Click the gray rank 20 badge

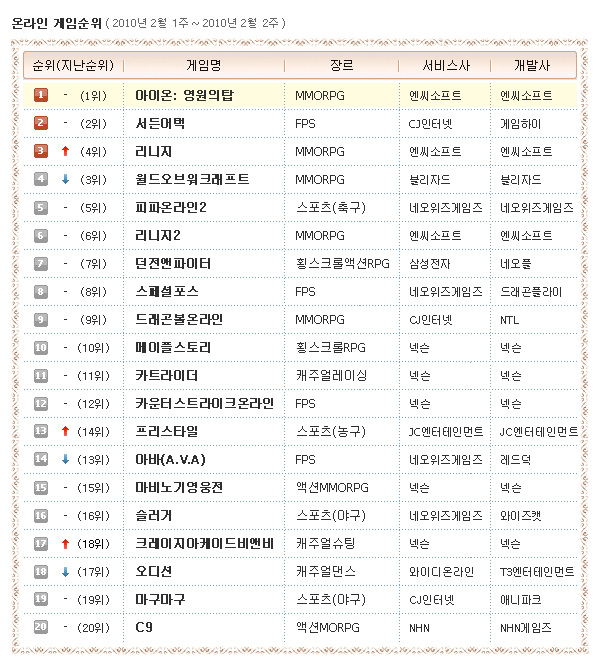(41, 627)
